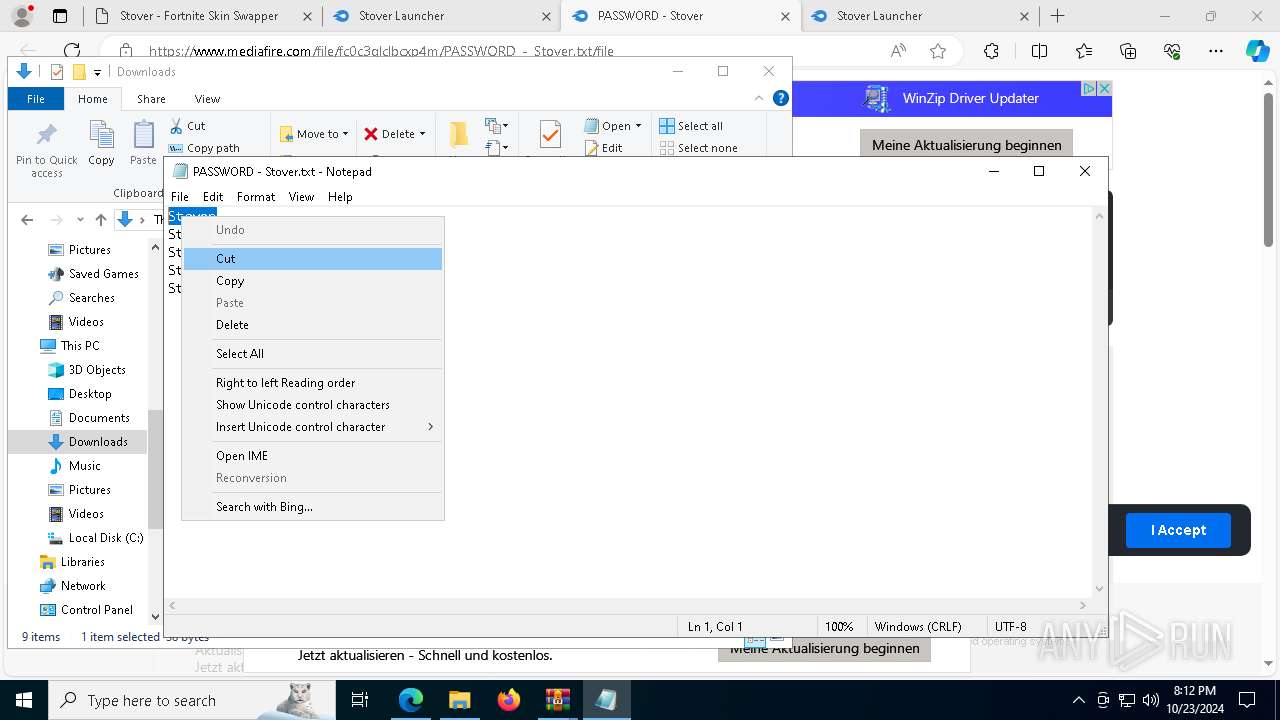Image resolution: width=1280 pixels, height=720 pixels.
Task: Click Explorer help question mark icon
Action: click(781, 98)
